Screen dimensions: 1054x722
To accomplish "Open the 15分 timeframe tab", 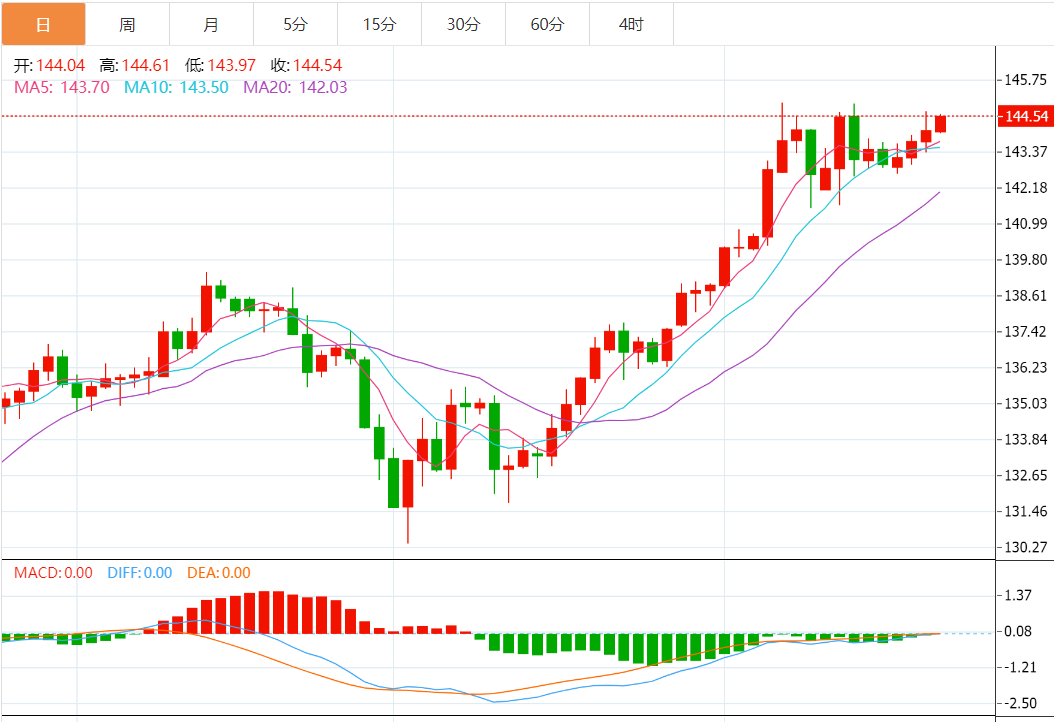I will tap(379, 24).
